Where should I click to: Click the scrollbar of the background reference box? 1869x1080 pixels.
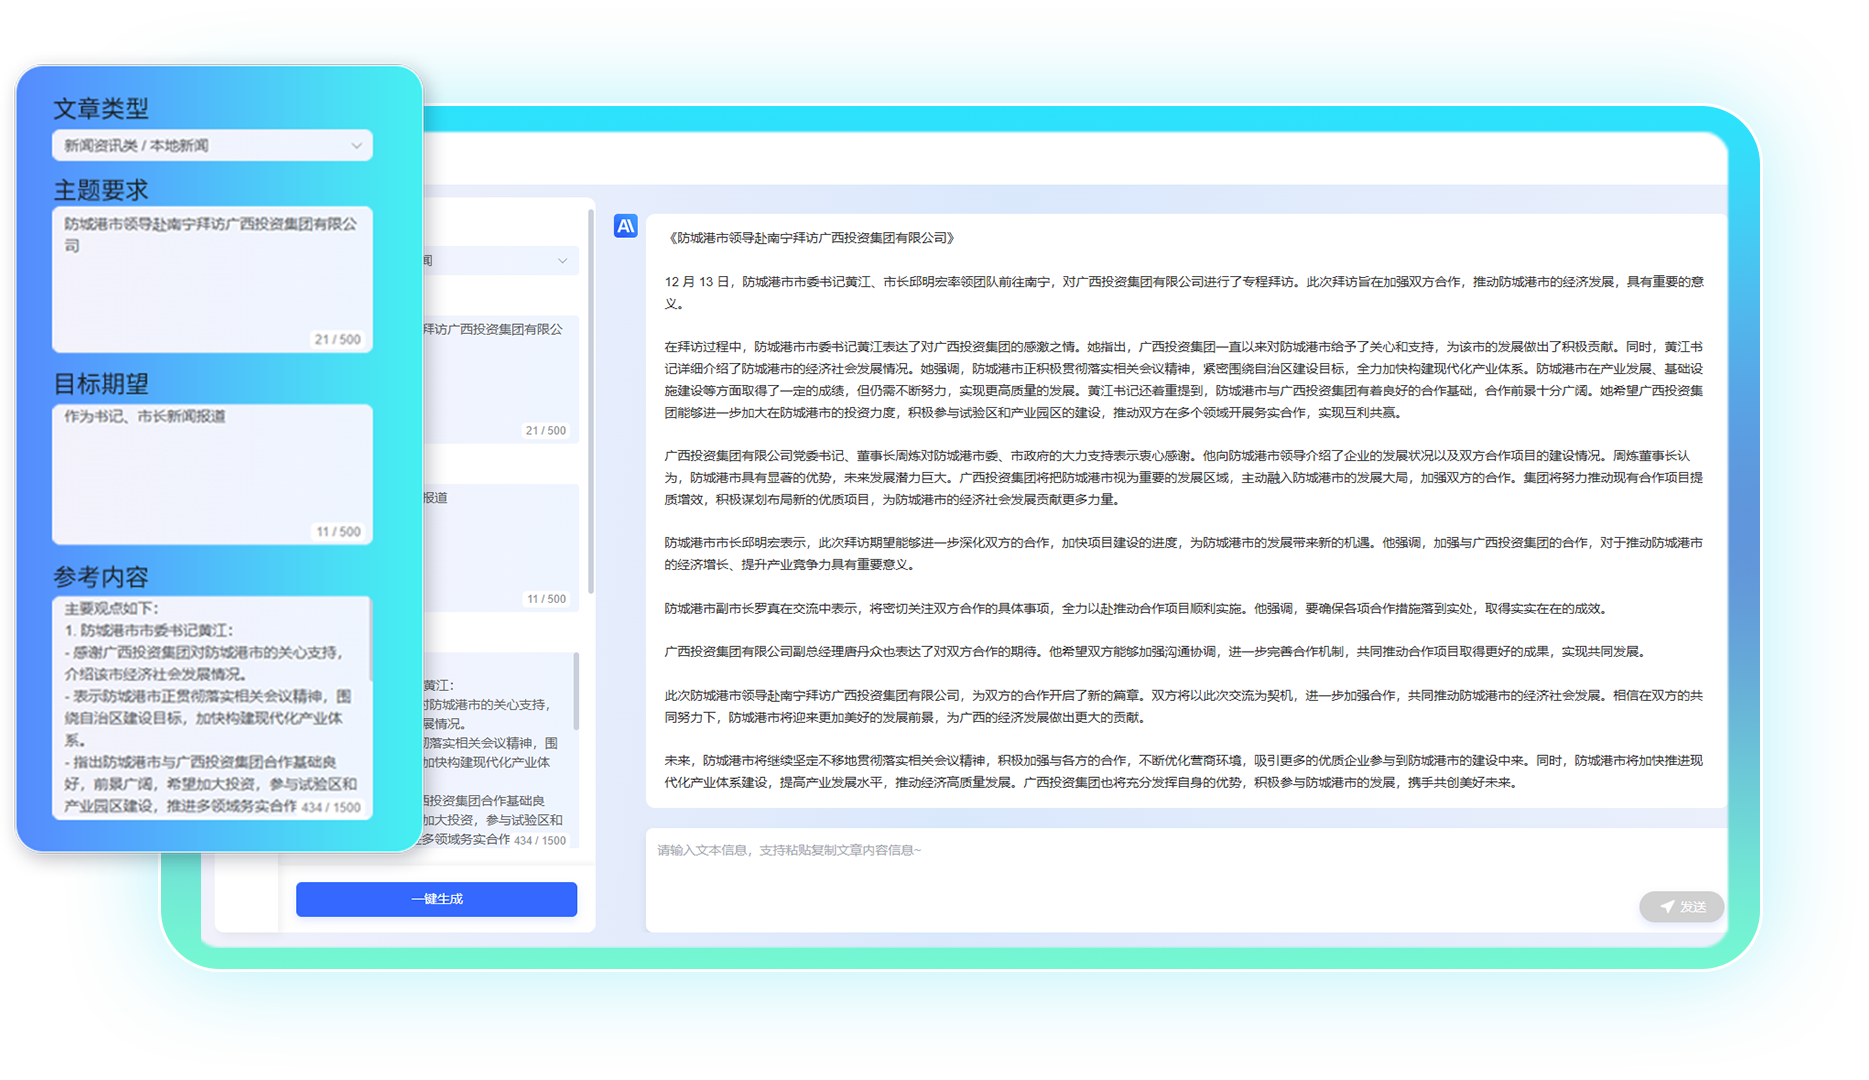click(576, 692)
